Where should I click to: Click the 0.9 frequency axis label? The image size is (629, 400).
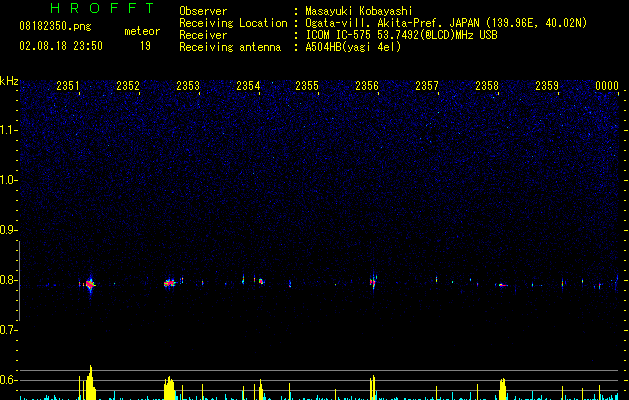click(8, 230)
